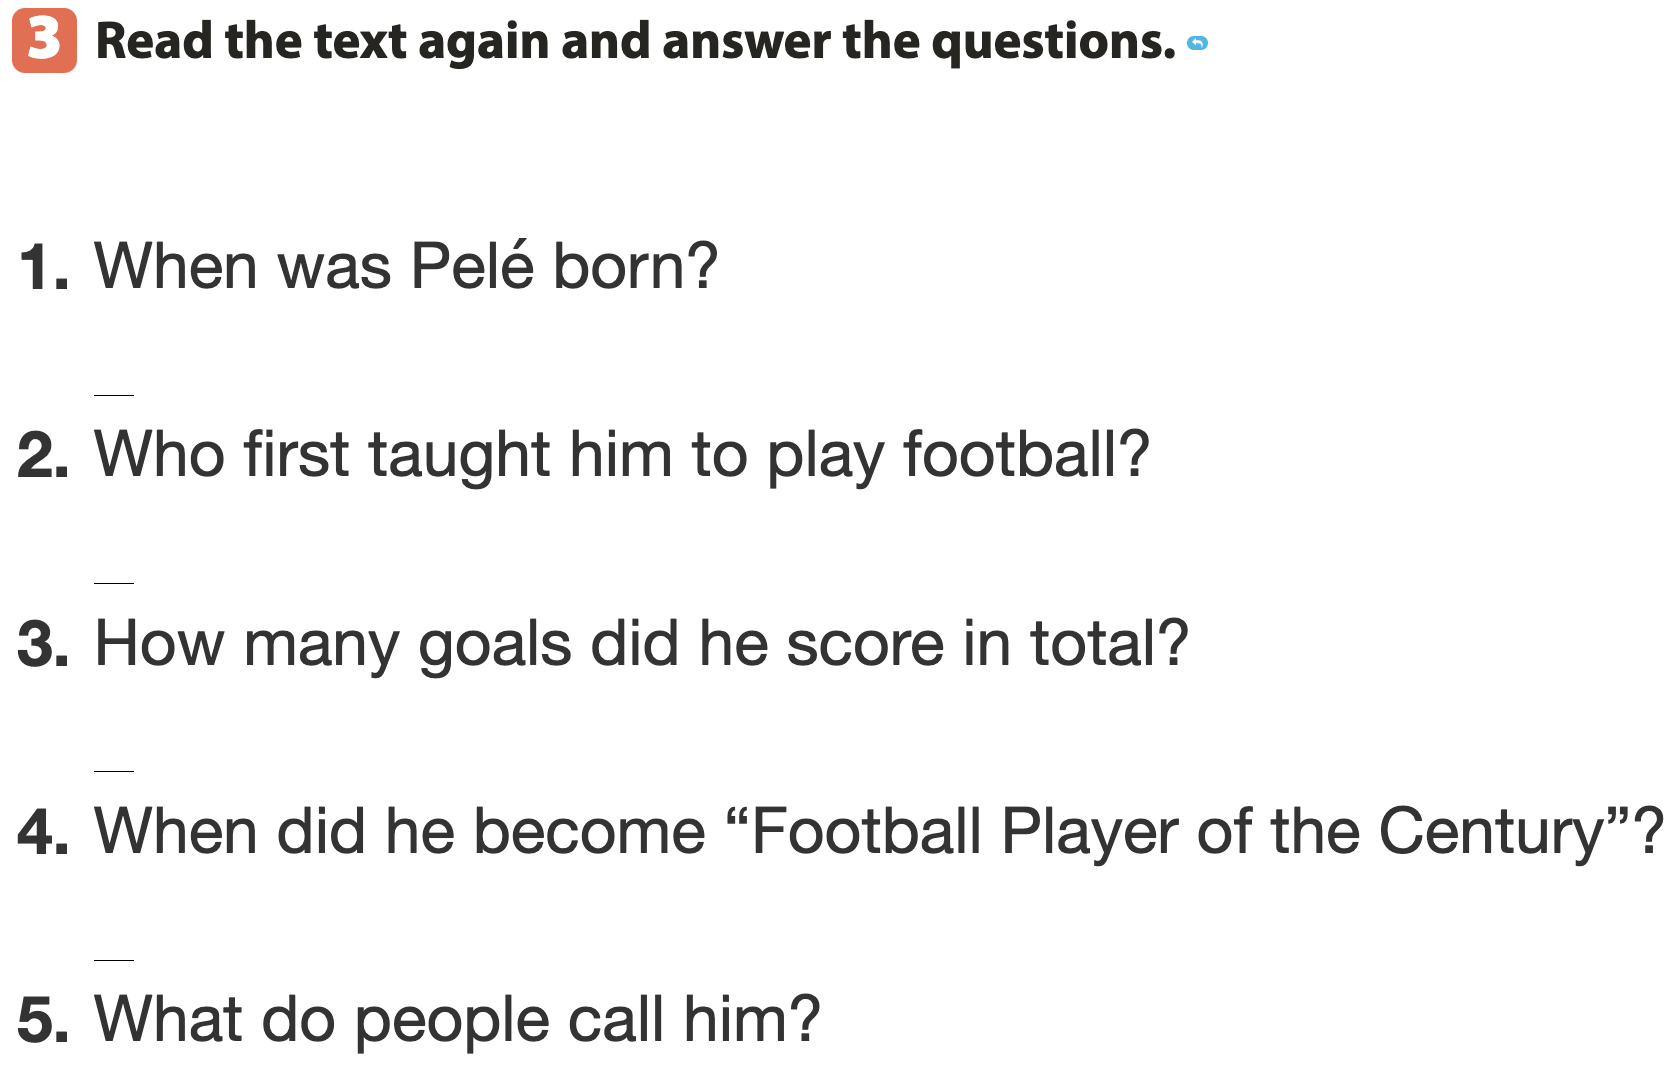Click the answer blank below question 4
The image size is (1676, 1082).
click(x=114, y=959)
